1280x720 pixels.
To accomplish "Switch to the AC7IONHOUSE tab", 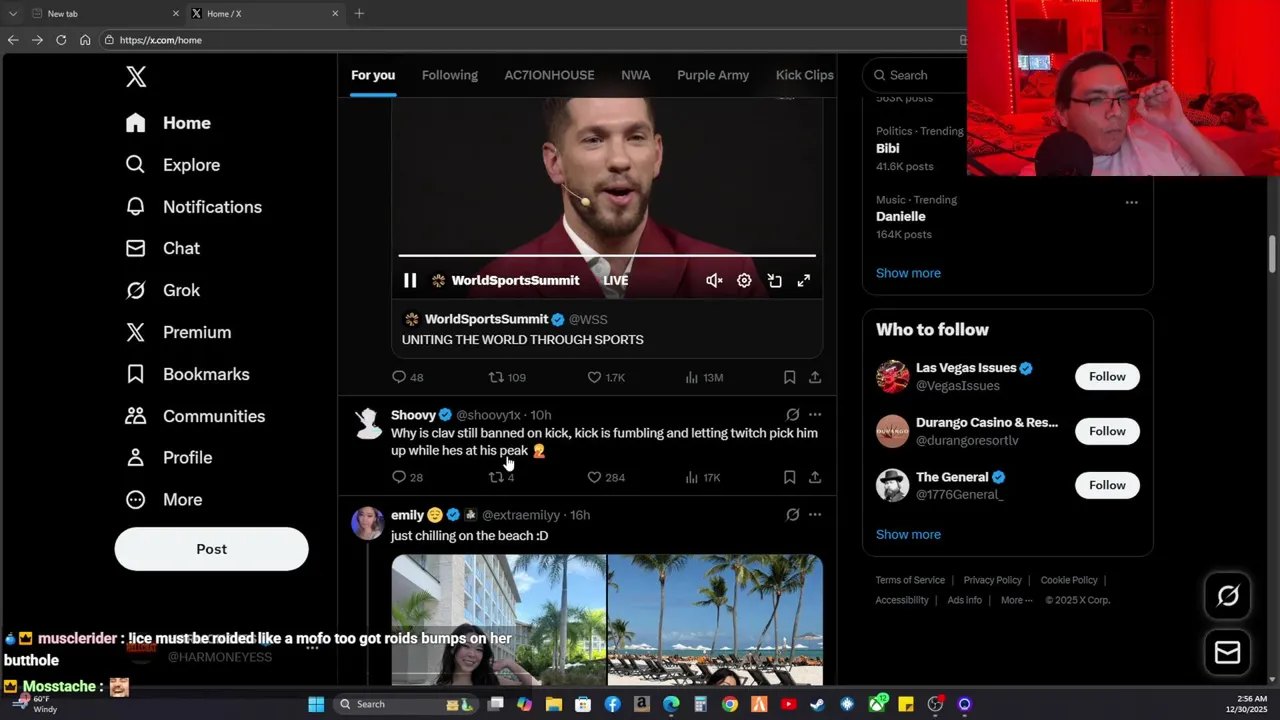I will point(549,75).
